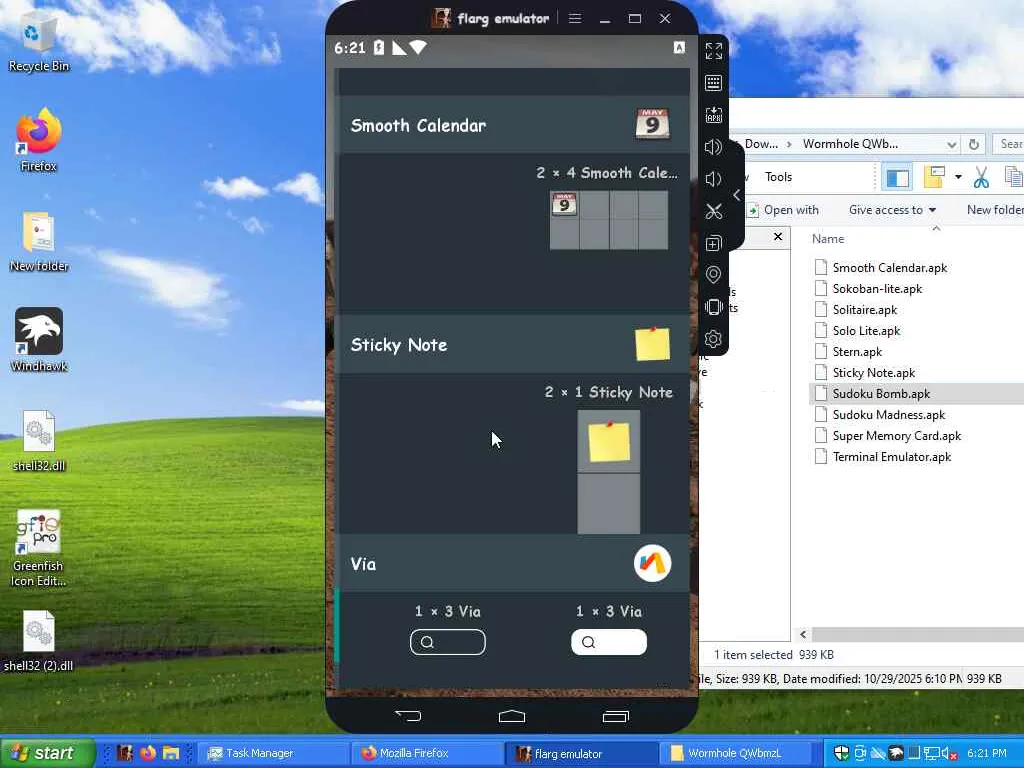Choose the 2 × 1 Sticky Note widget preview

609,472
